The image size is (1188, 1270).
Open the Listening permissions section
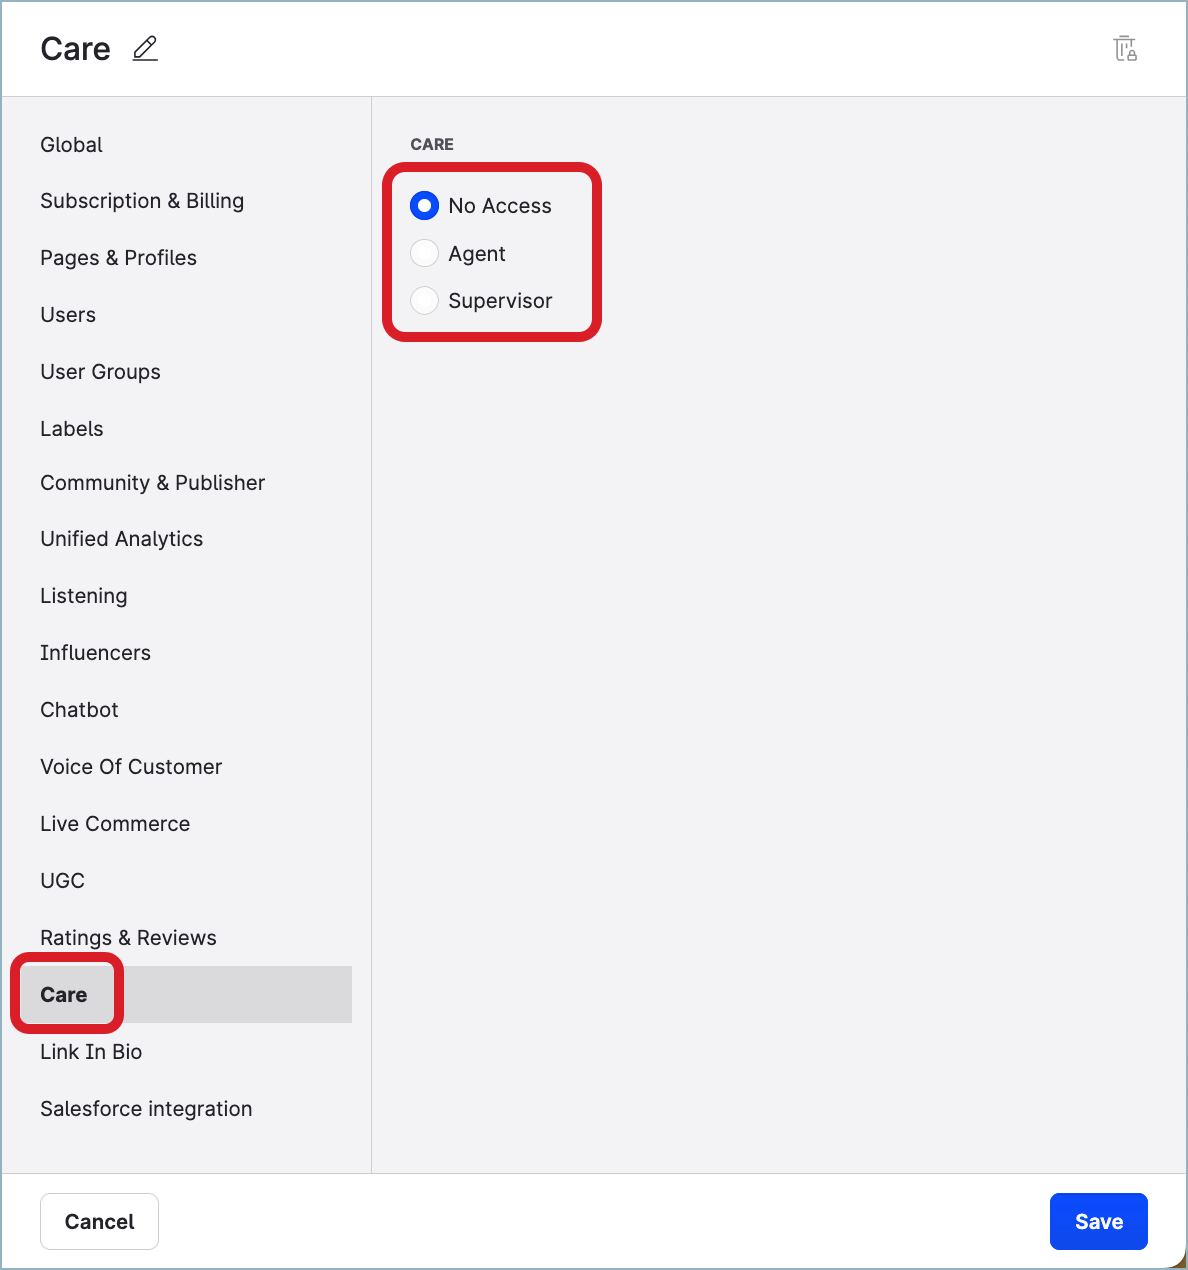pyautogui.click(x=84, y=596)
